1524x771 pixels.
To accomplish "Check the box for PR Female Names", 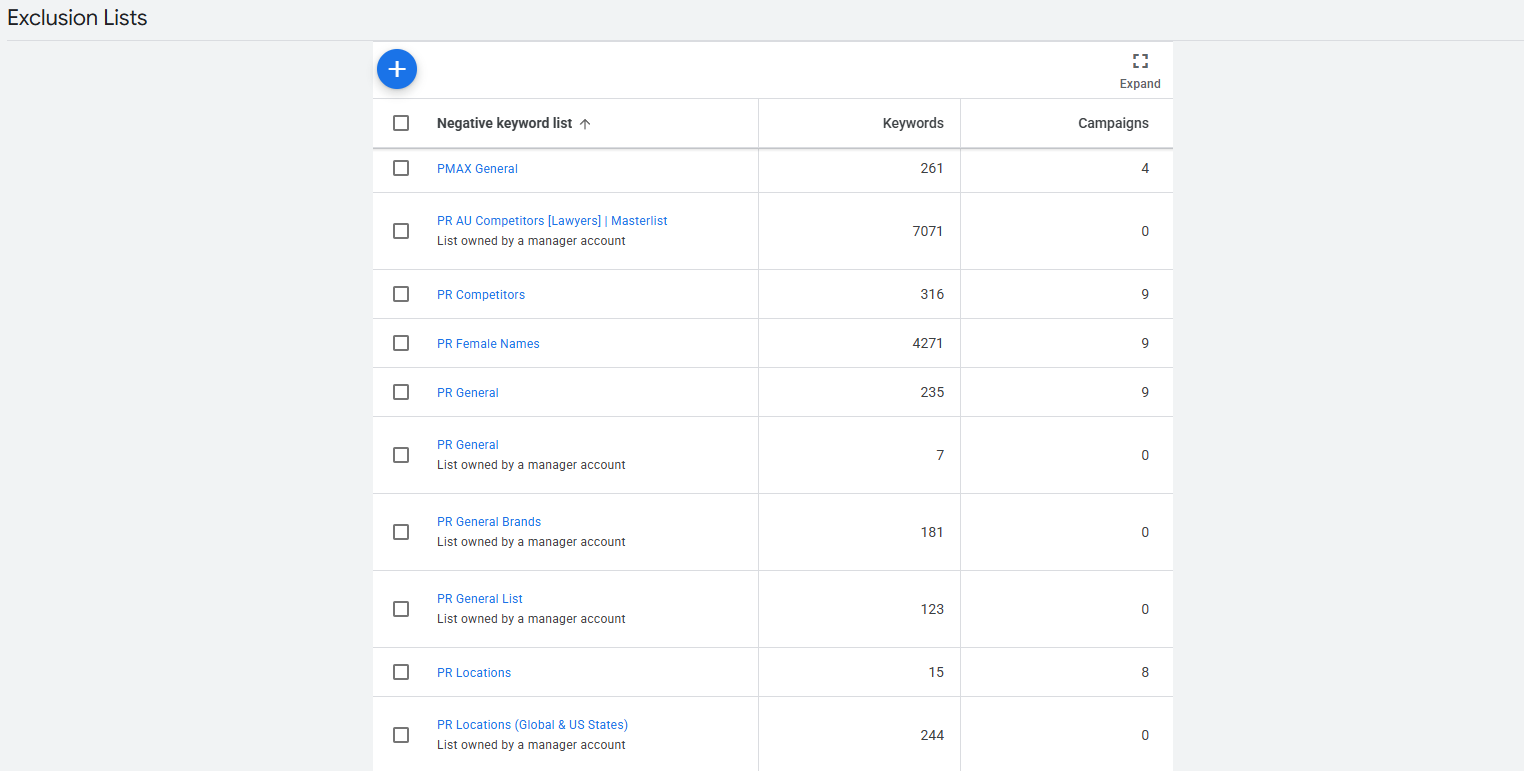I will point(401,343).
